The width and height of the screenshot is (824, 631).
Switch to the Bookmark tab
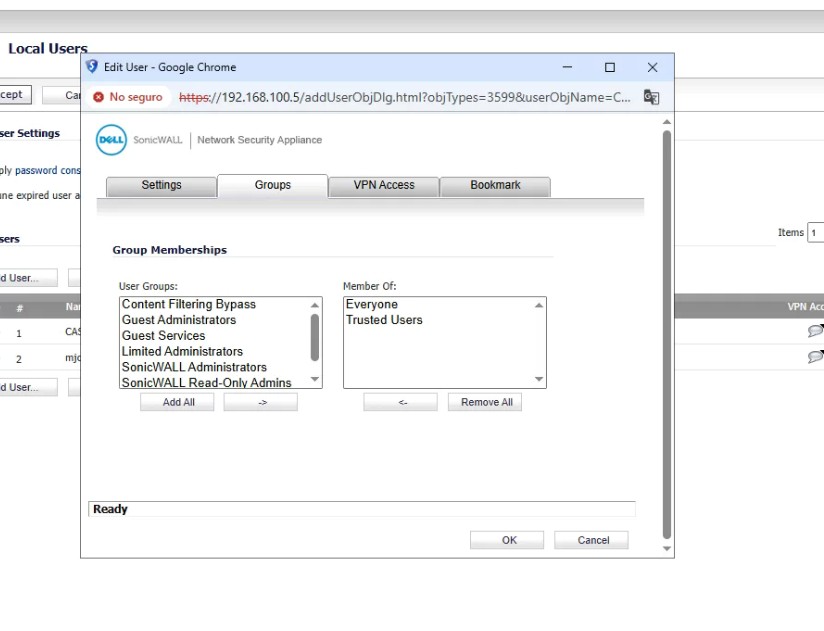(495, 185)
